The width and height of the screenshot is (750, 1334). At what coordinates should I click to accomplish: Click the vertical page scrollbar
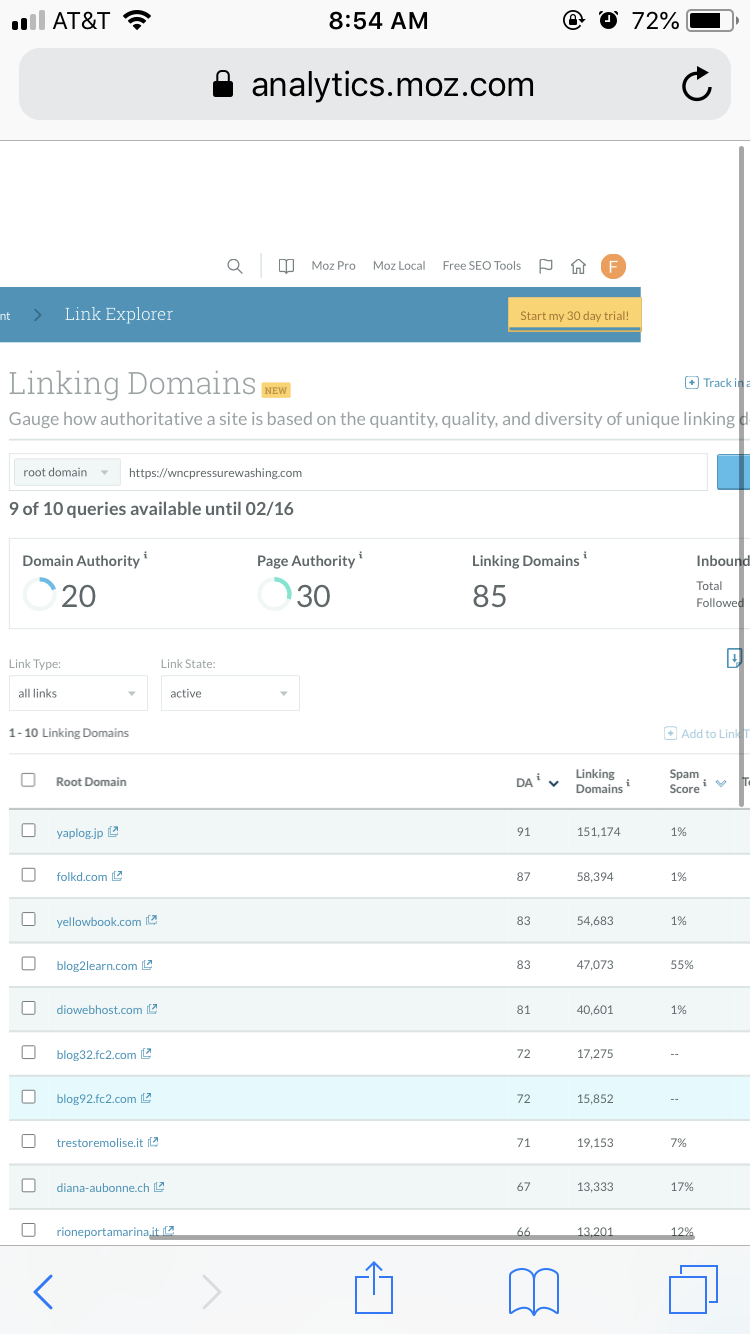tap(741, 475)
